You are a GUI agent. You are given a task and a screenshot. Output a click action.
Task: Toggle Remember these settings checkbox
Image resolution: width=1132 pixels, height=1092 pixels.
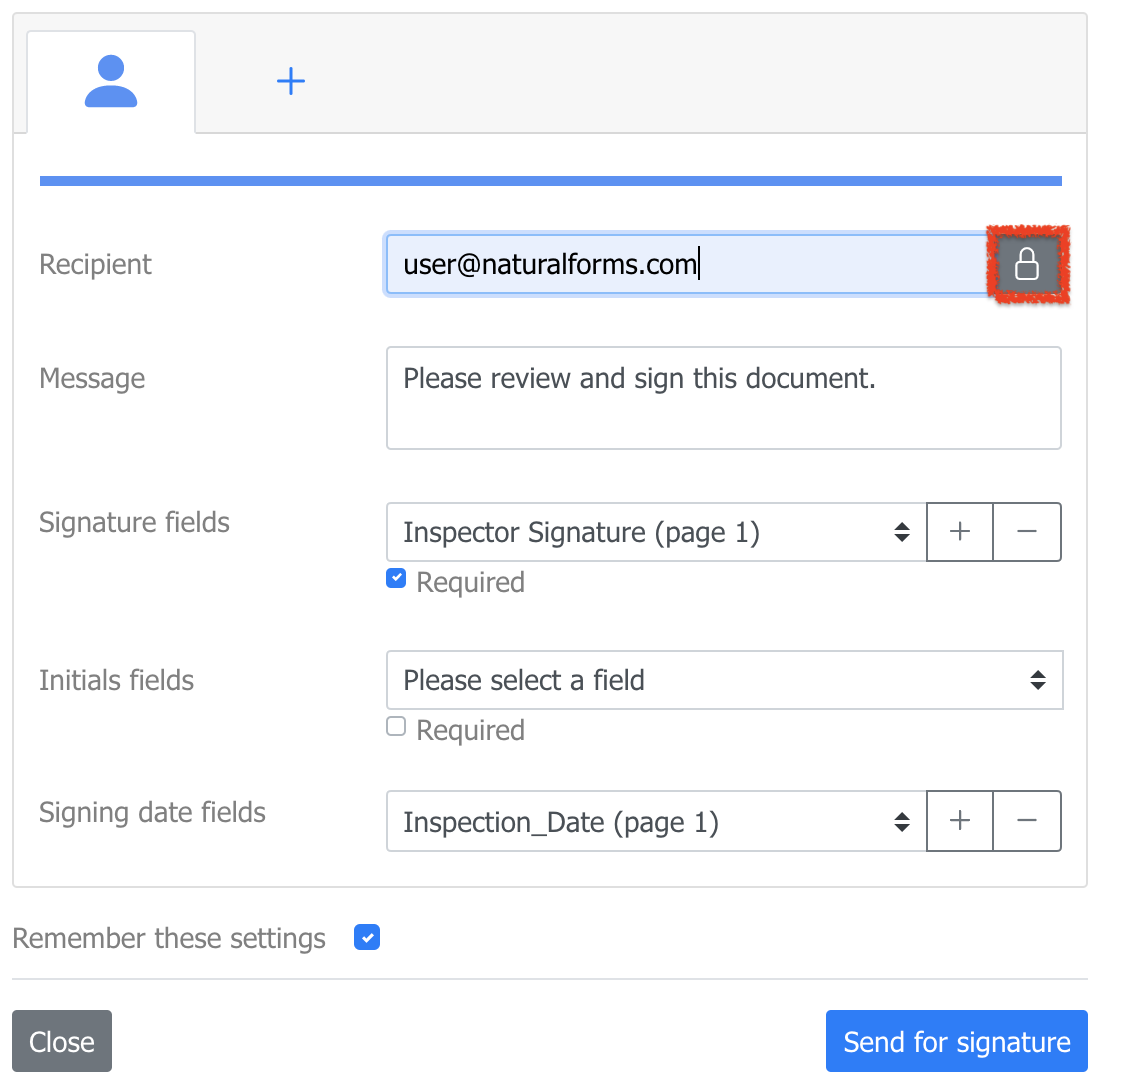(367, 938)
